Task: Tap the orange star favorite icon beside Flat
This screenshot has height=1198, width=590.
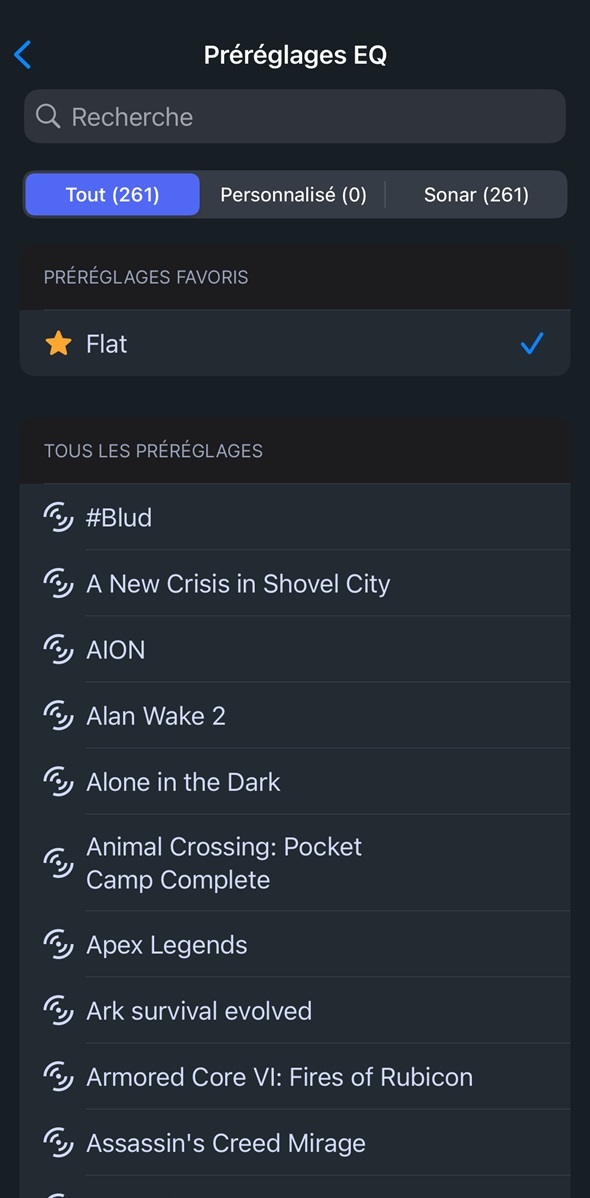Action: pos(58,344)
